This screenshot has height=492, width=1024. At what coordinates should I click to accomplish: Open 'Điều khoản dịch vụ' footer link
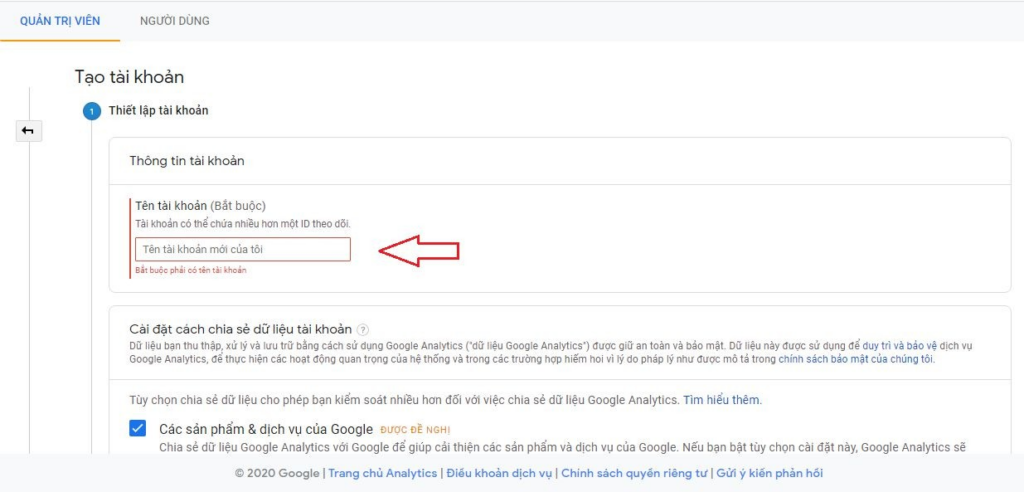(x=499, y=473)
